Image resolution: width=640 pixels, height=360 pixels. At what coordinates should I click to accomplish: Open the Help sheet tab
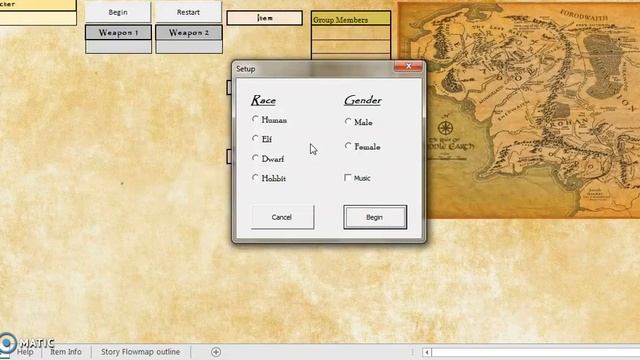[25, 352]
